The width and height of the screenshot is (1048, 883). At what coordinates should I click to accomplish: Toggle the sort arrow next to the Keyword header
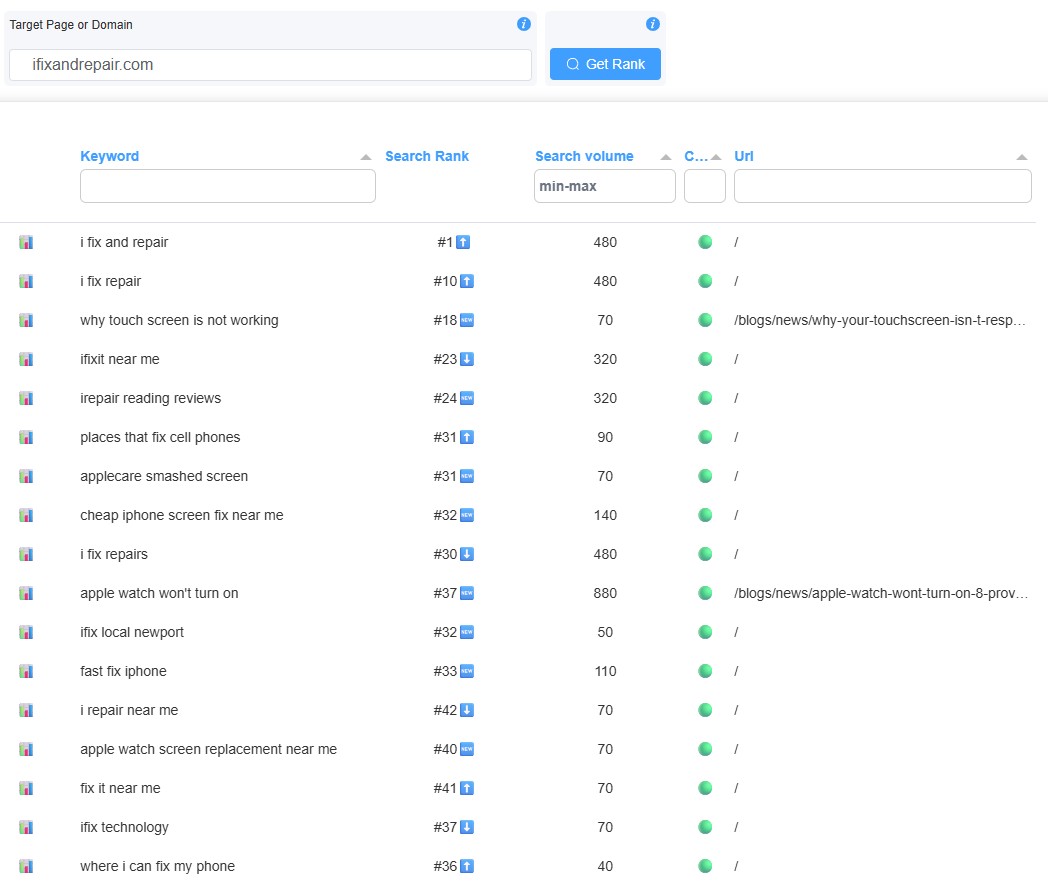click(366, 157)
